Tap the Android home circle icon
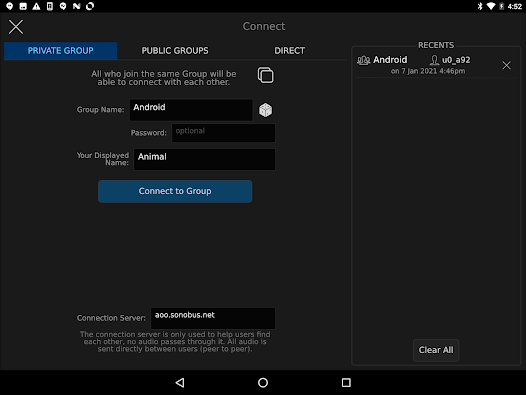The height and width of the screenshot is (395, 526). pos(263,383)
